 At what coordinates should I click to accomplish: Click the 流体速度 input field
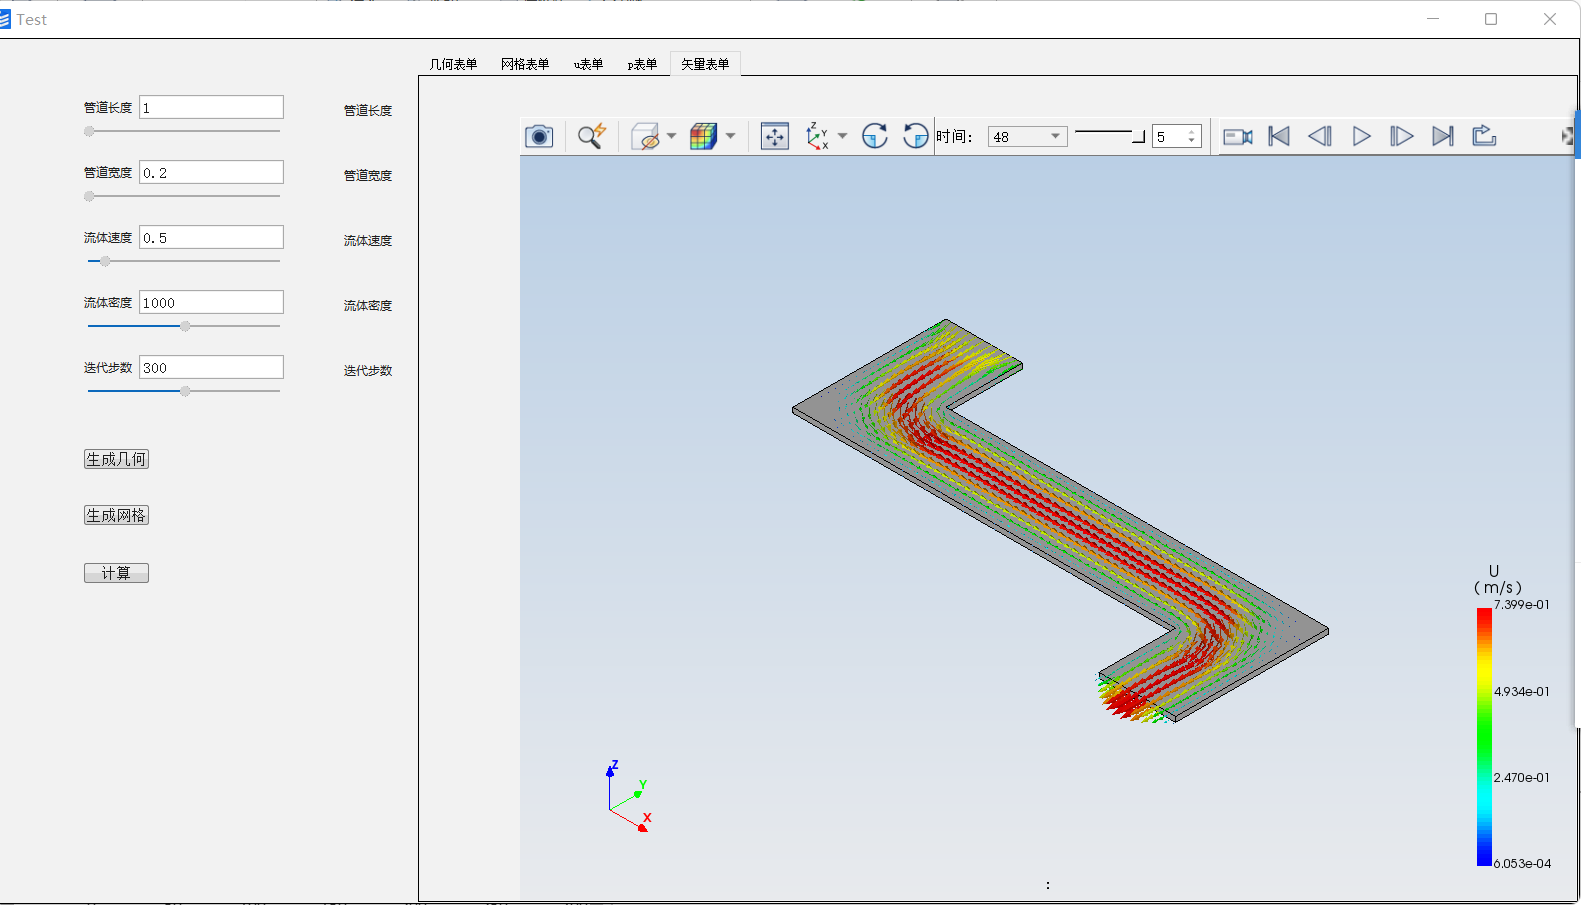pyautogui.click(x=211, y=237)
